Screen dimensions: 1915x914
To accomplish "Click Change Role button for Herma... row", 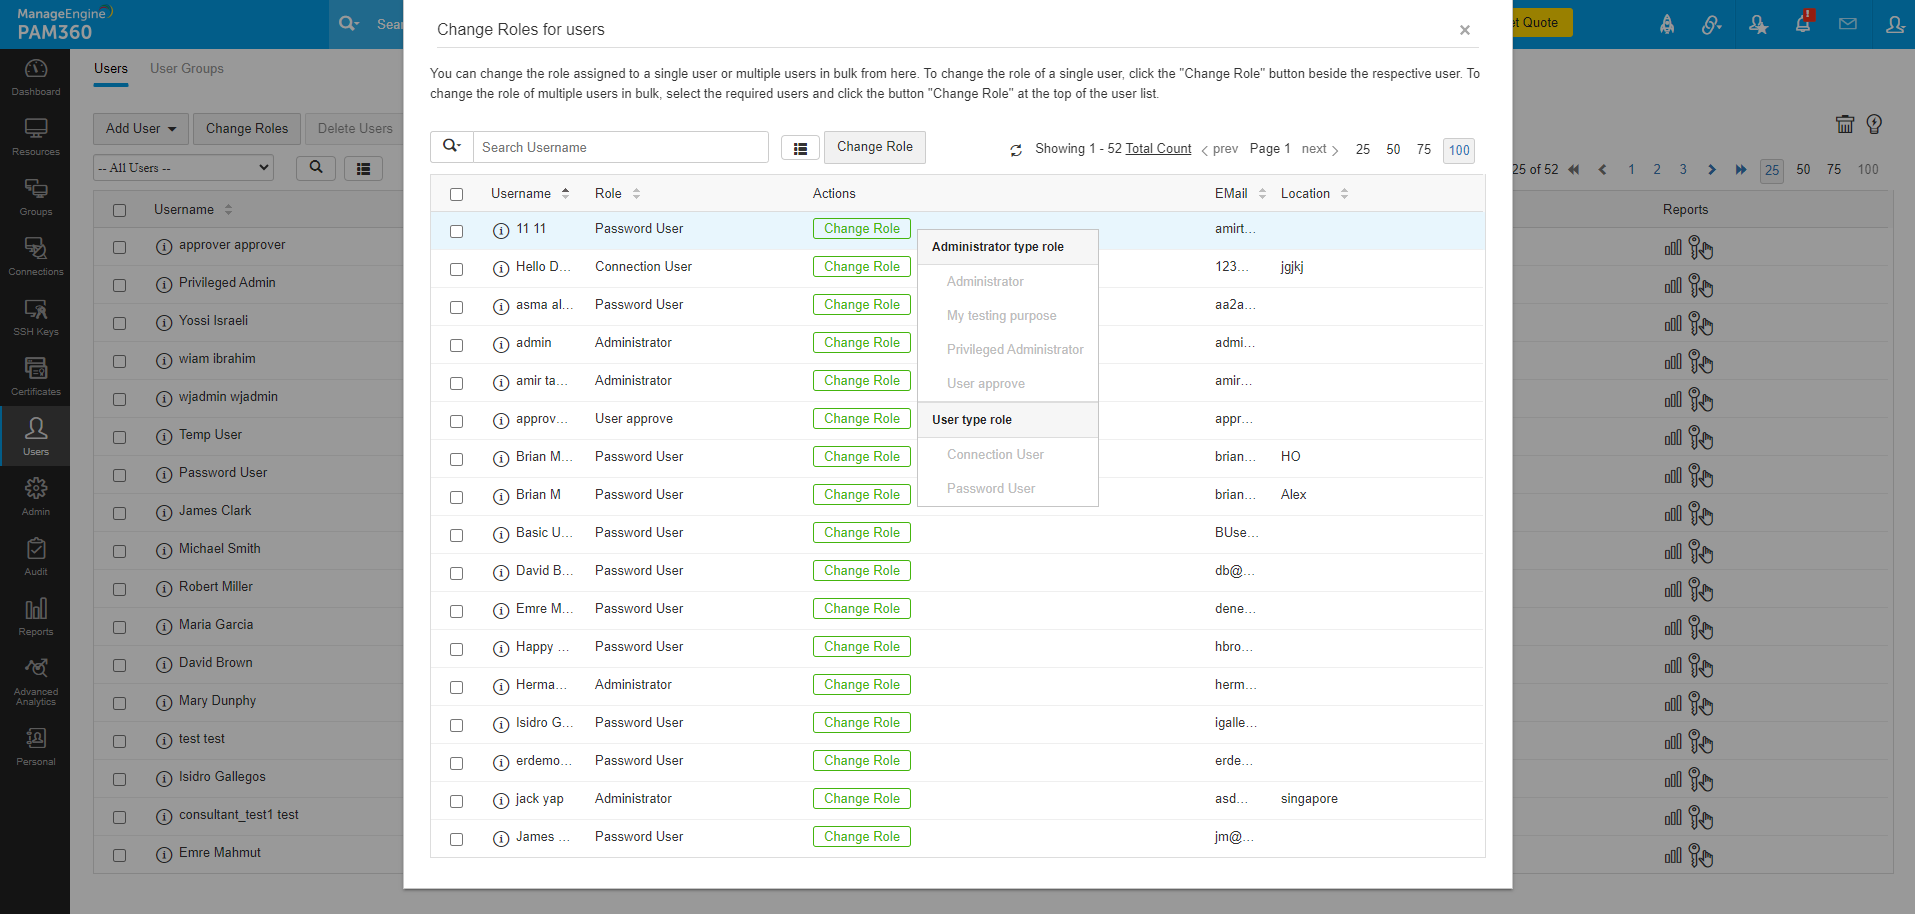I will coord(861,685).
